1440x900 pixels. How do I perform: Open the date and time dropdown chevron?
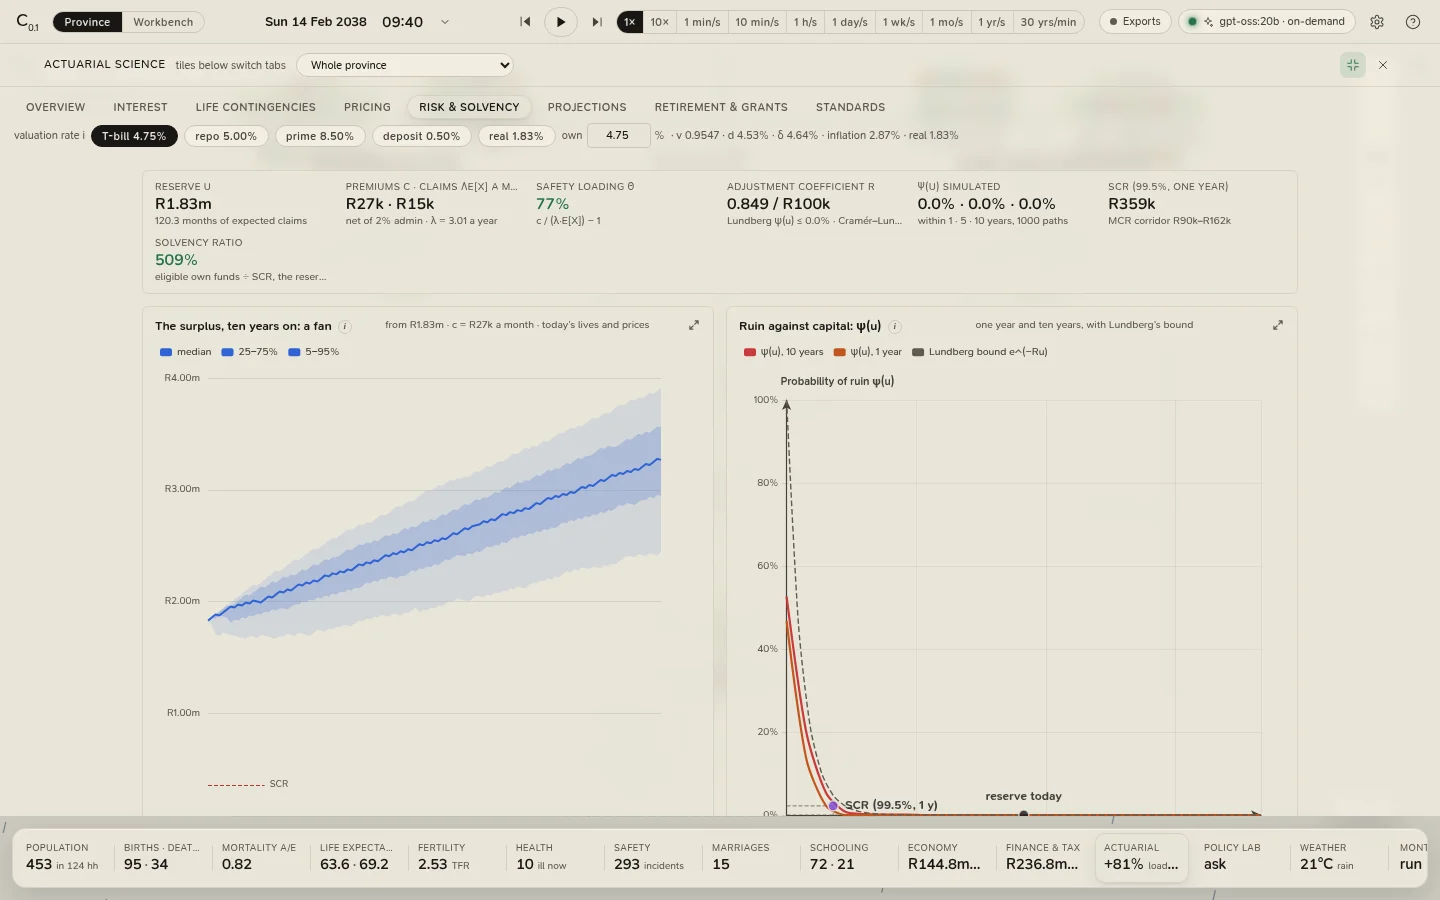(445, 22)
